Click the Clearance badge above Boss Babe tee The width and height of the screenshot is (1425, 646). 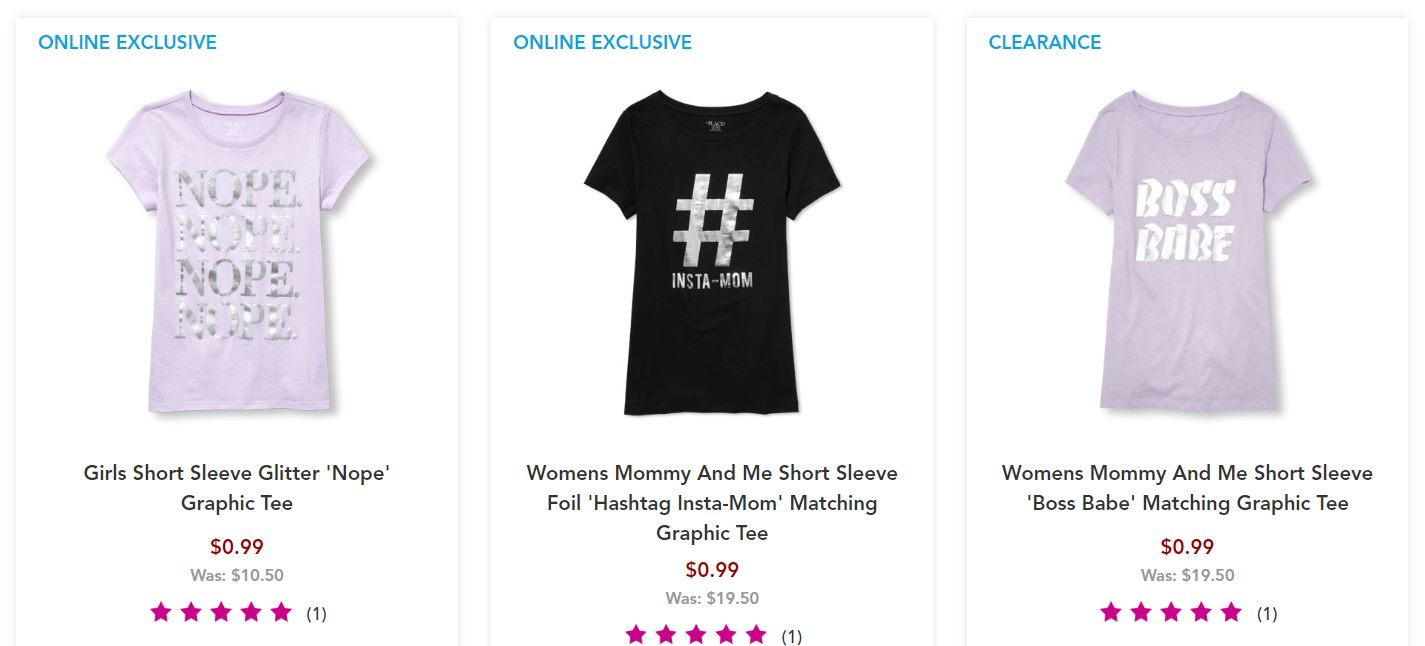point(1044,43)
